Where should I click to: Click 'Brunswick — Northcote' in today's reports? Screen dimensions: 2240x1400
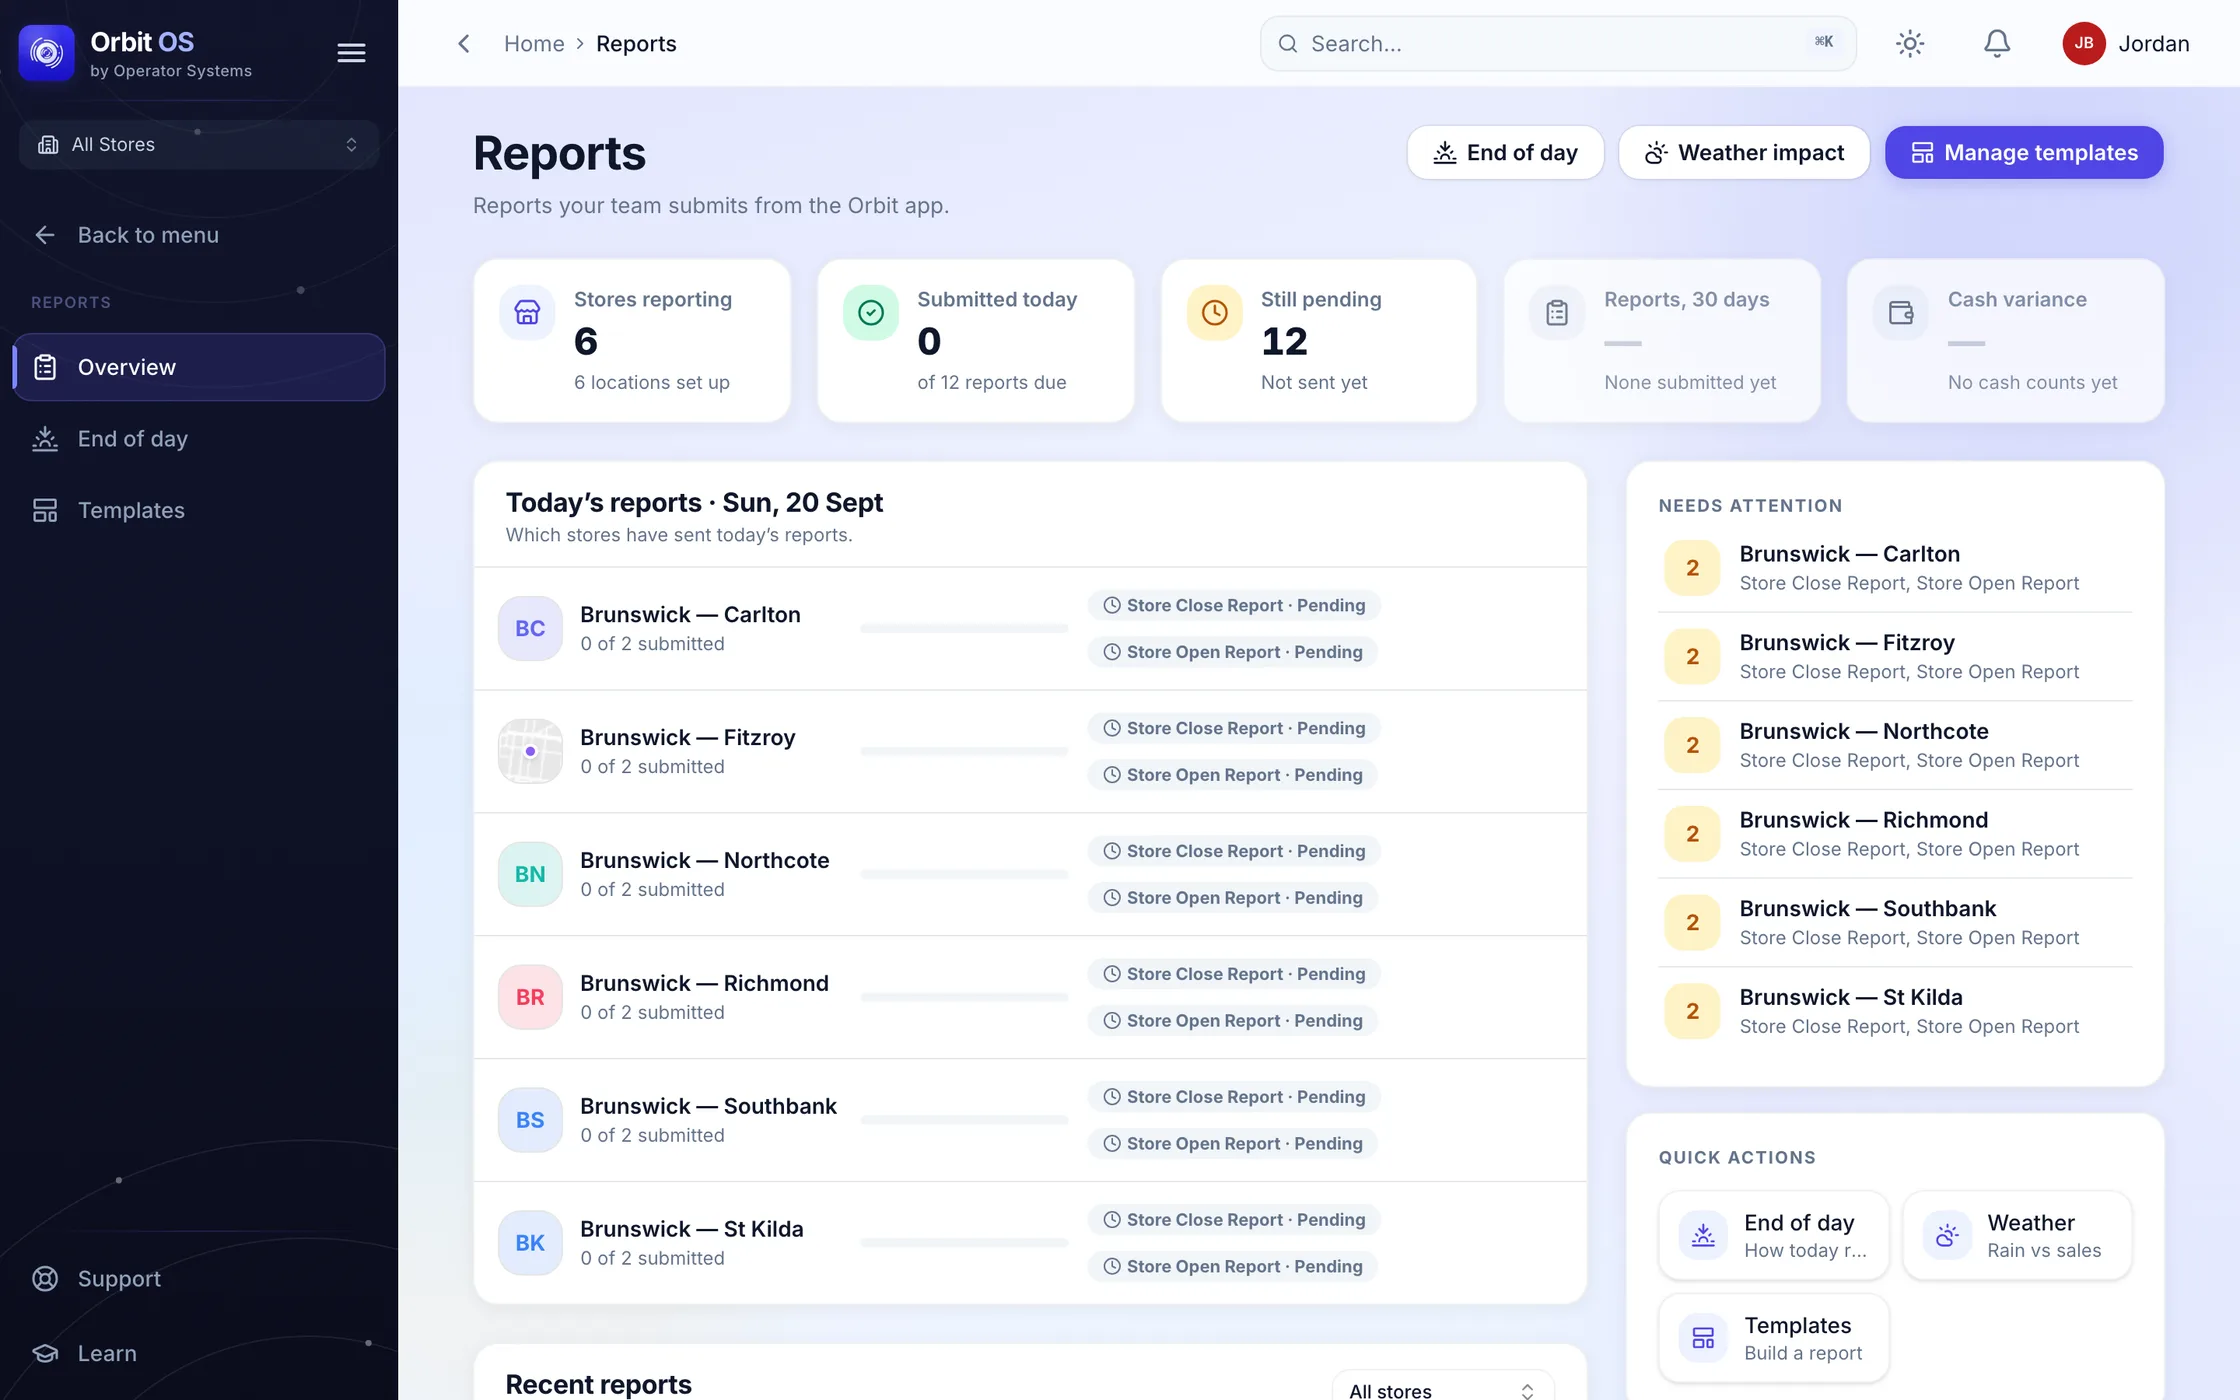click(705, 860)
